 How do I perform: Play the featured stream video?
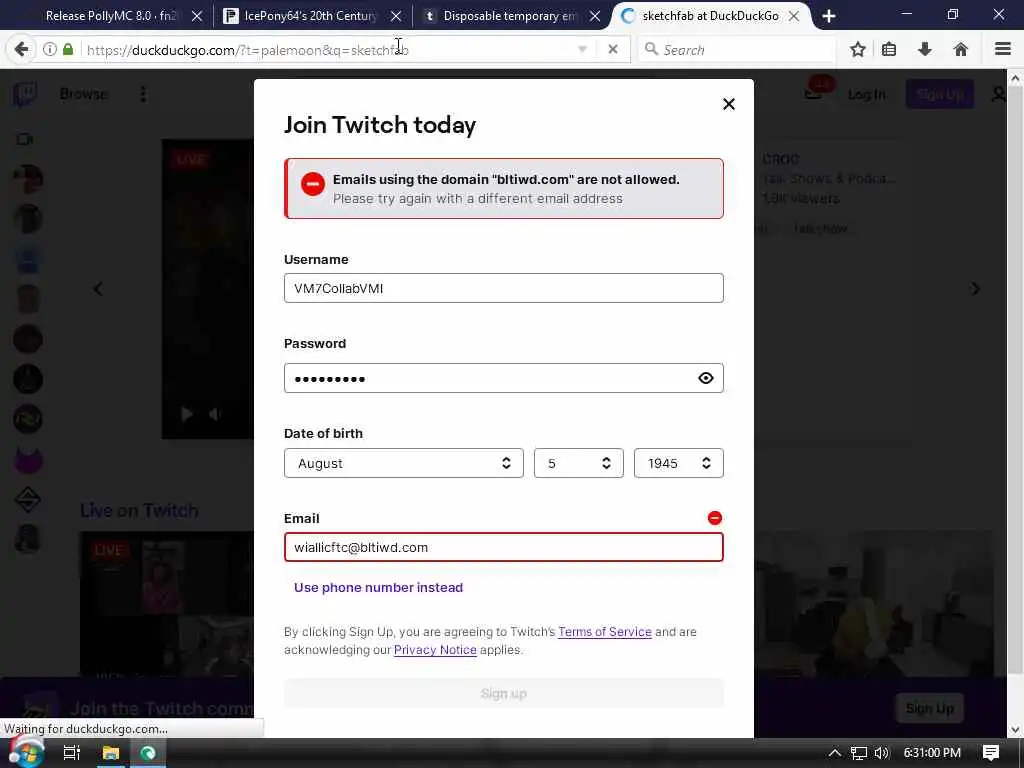tap(186, 414)
